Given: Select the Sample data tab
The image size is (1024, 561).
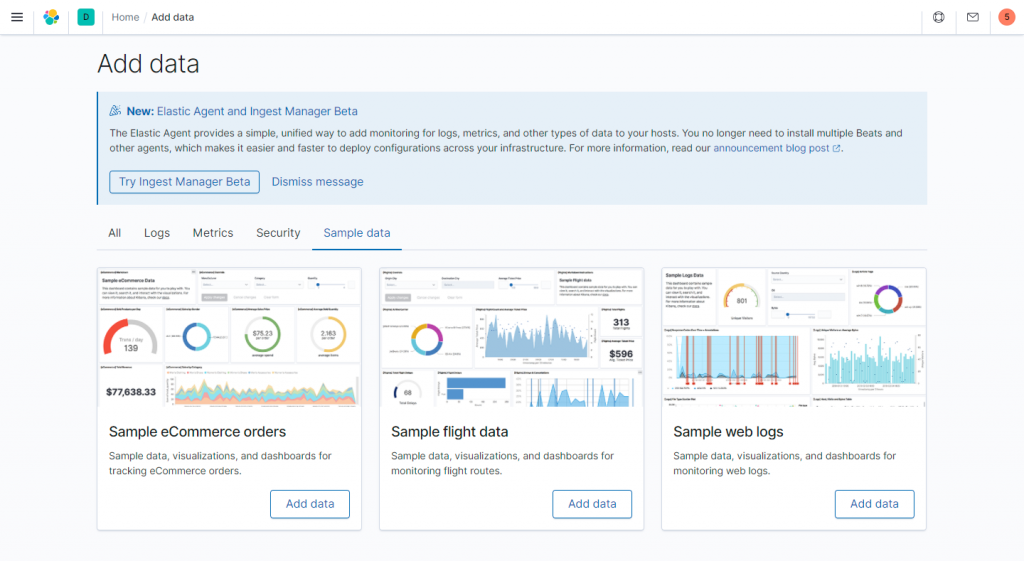Looking at the screenshot, I should point(357,233).
